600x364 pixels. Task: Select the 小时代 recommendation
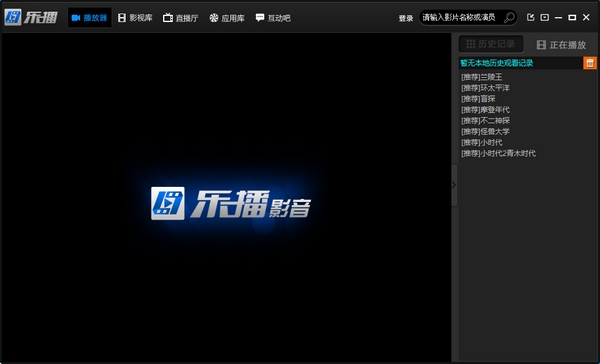pos(481,142)
